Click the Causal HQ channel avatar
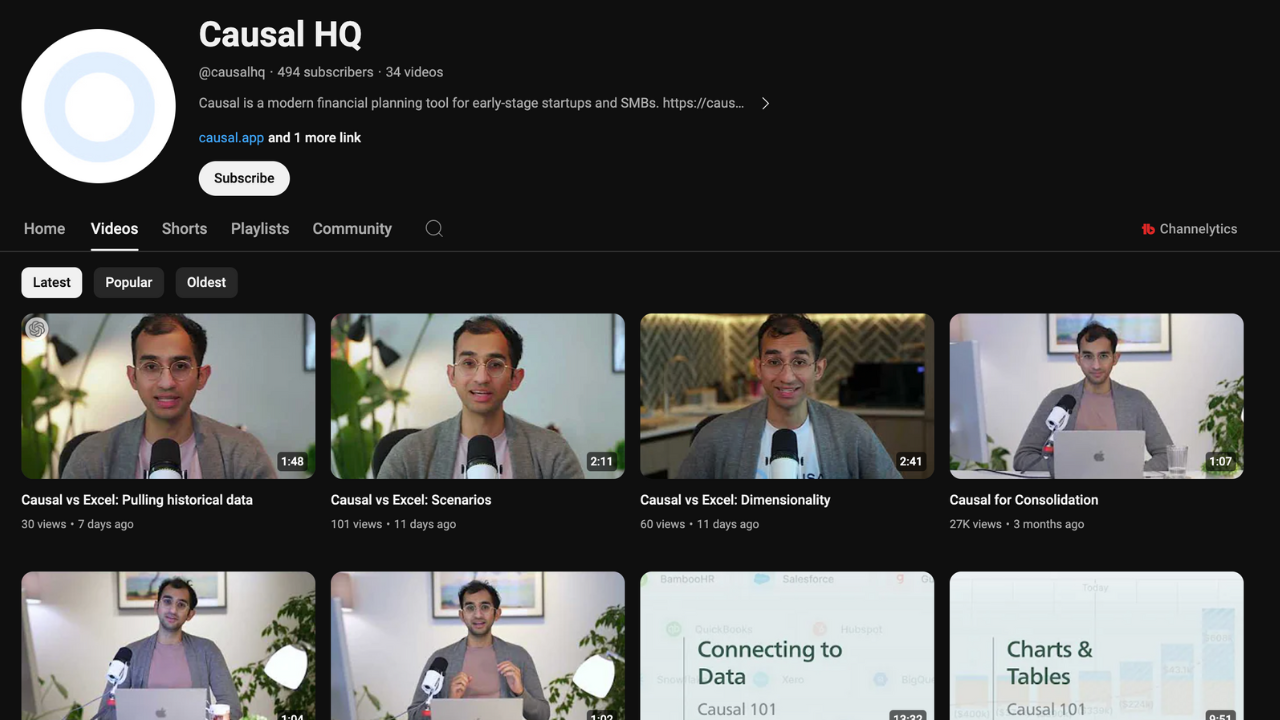 click(x=98, y=106)
